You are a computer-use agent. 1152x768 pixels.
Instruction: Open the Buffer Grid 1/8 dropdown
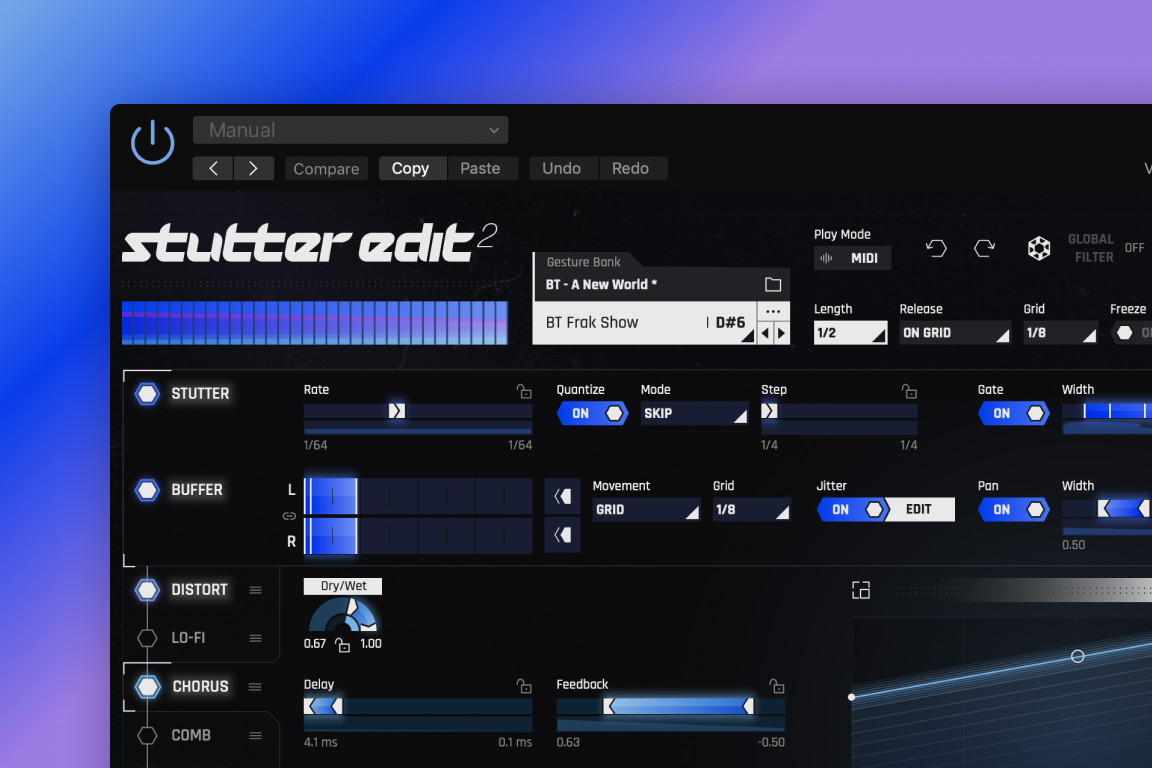pyautogui.click(x=752, y=509)
